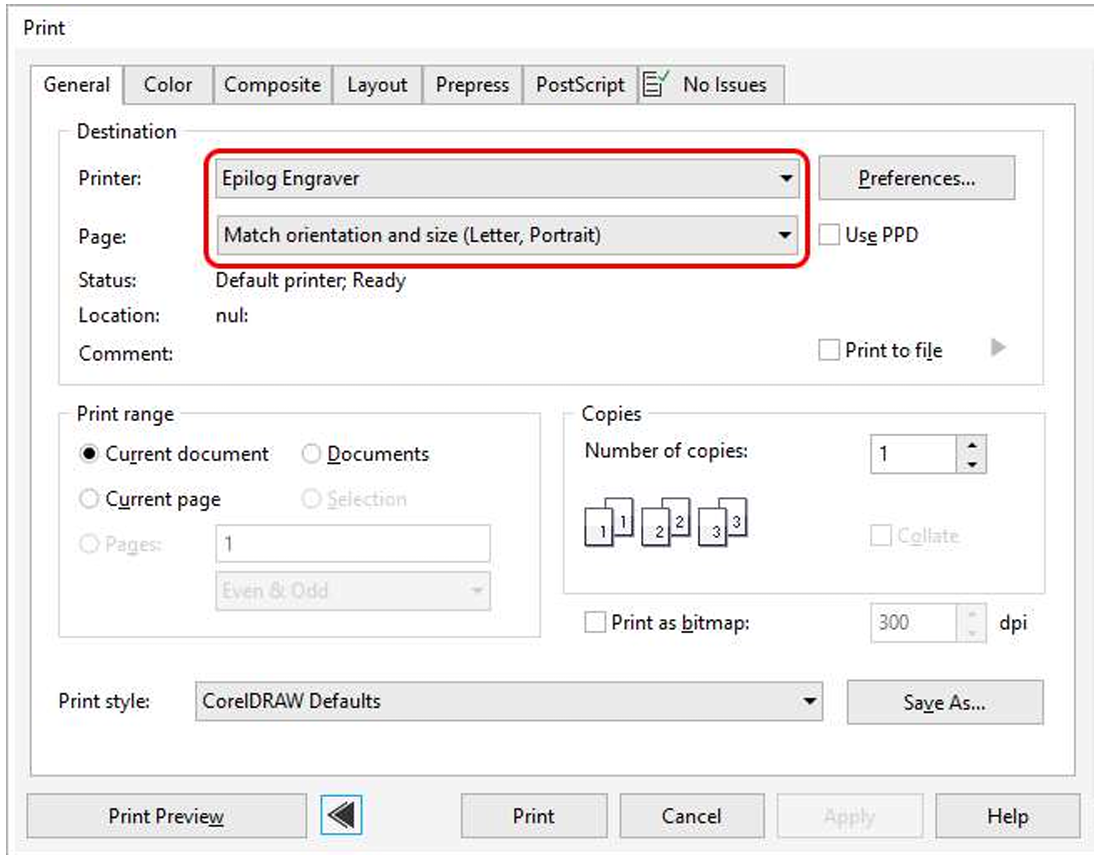Check the Print to file option
The height and width of the screenshot is (855, 1094).
(829, 350)
